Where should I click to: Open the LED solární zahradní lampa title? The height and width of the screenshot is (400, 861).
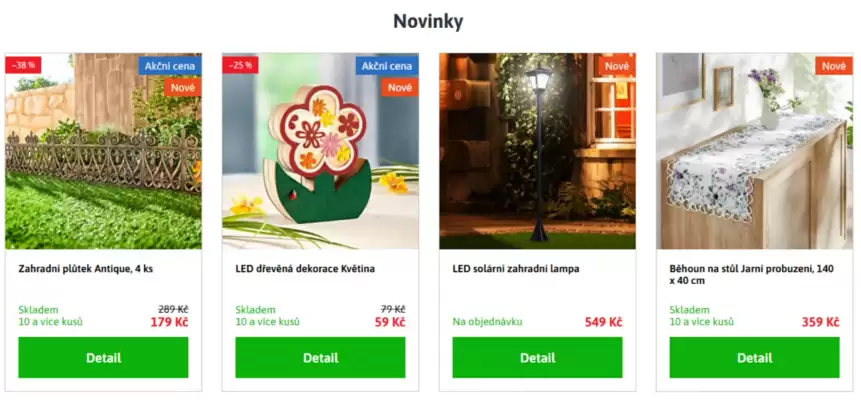click(516, 269)
